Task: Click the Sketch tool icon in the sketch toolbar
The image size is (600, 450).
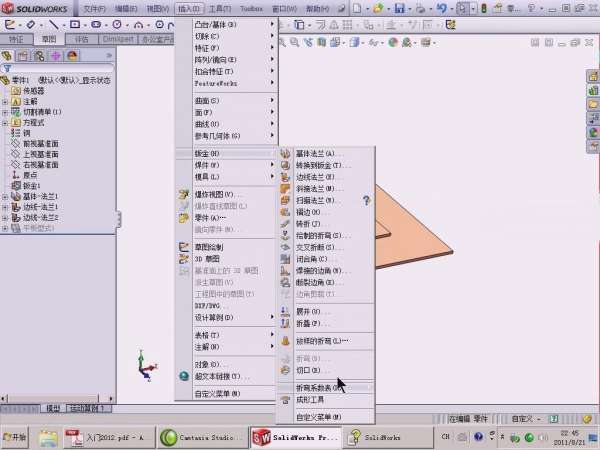Action: (10, 25)
